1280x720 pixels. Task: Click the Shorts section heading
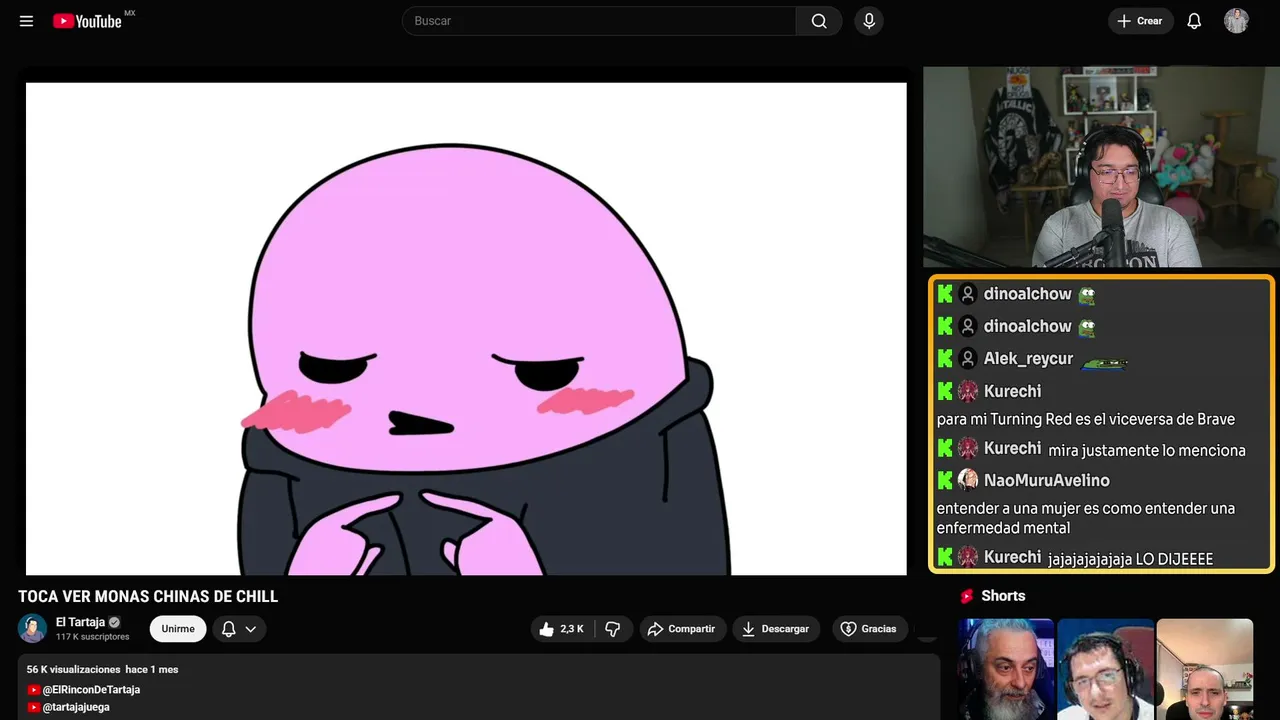coord(1003,596)
